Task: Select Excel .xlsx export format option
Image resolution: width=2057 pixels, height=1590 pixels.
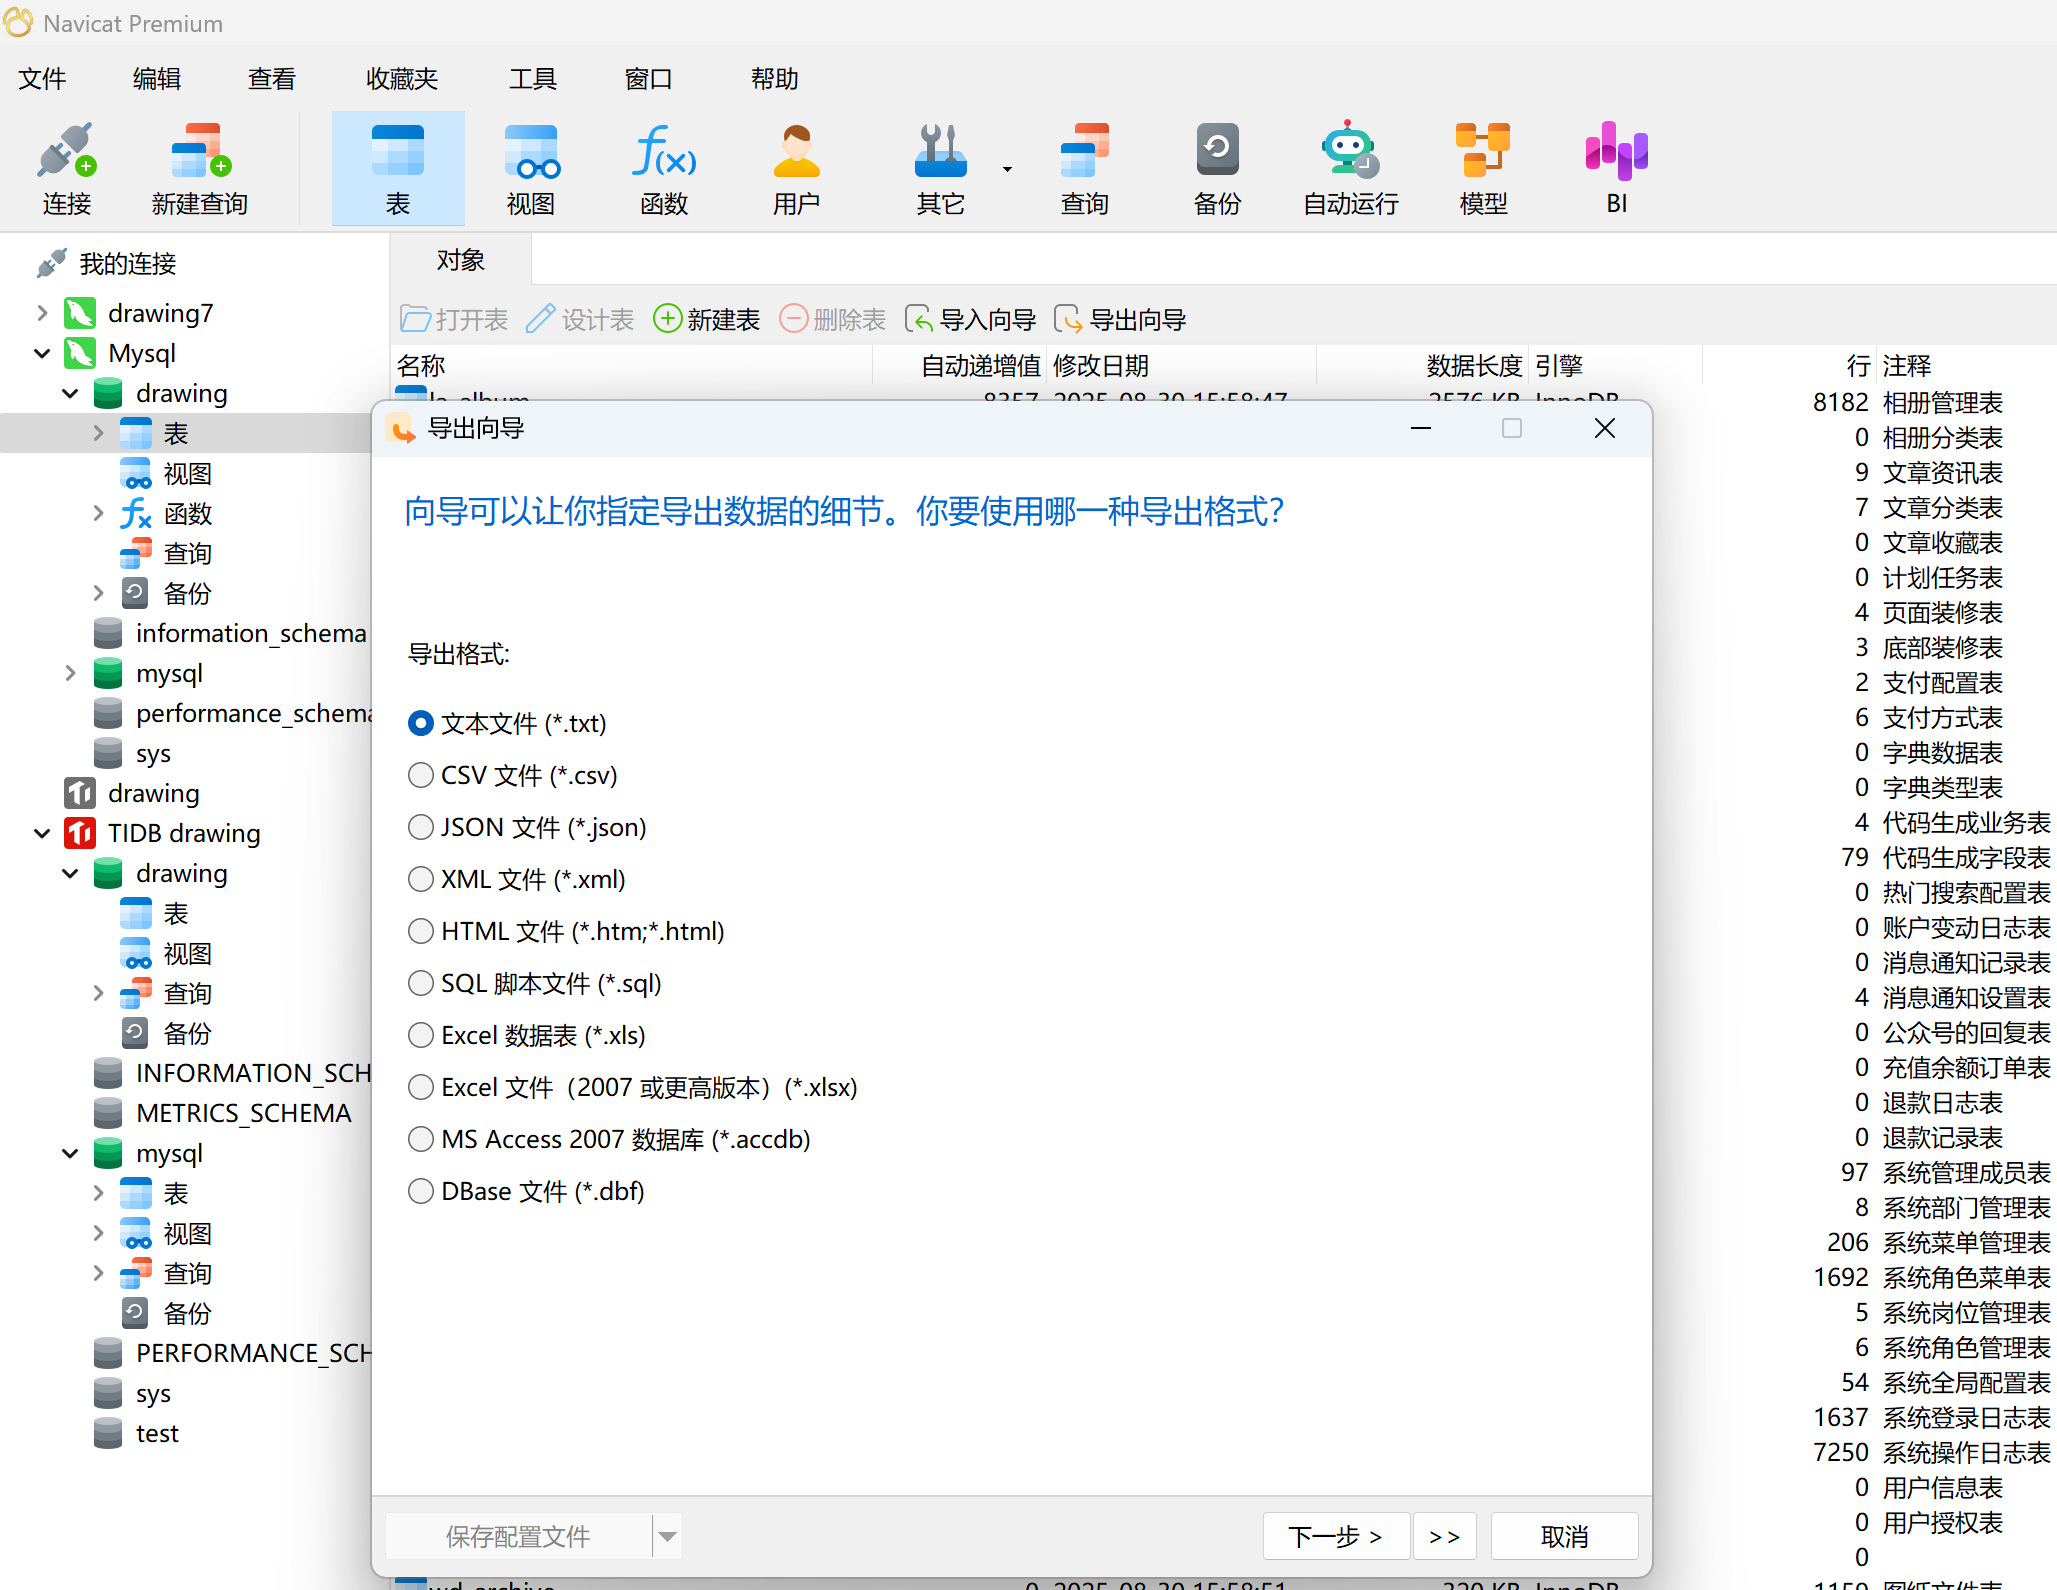Action: click(x=421, y=1087)
